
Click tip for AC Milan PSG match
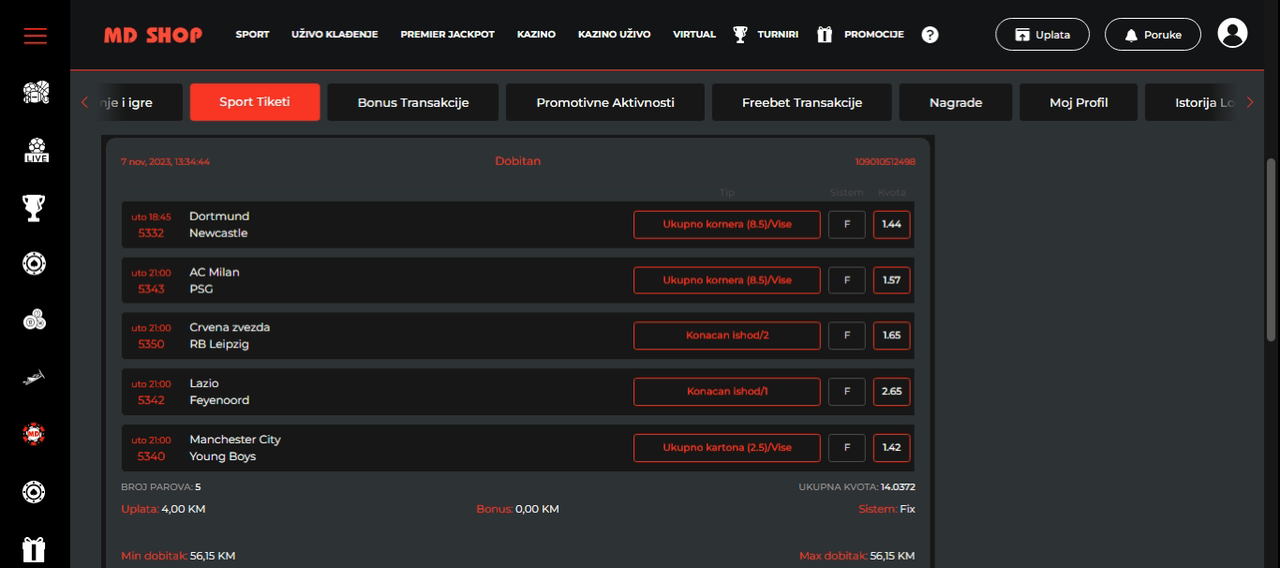727,280
